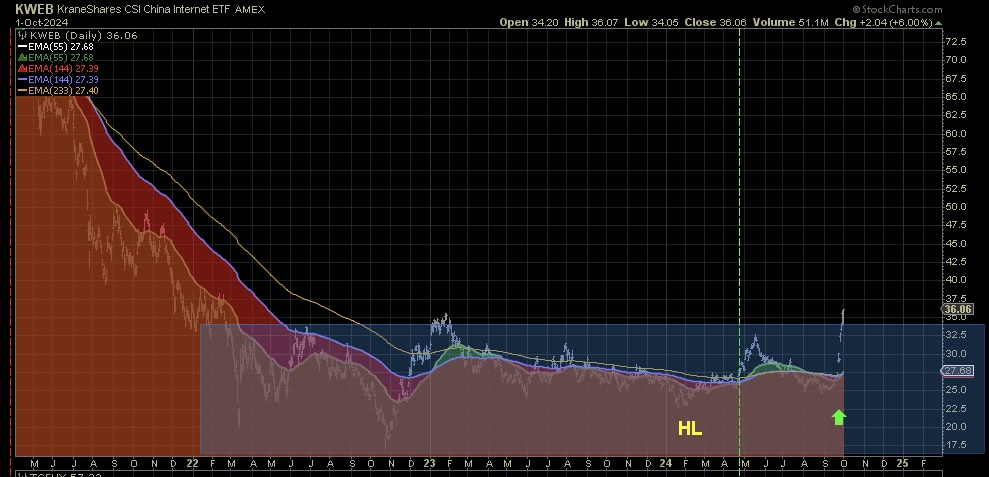989x477 pixels.
Task: Click the 17.5 price axis label
Action: coord(956,445)
